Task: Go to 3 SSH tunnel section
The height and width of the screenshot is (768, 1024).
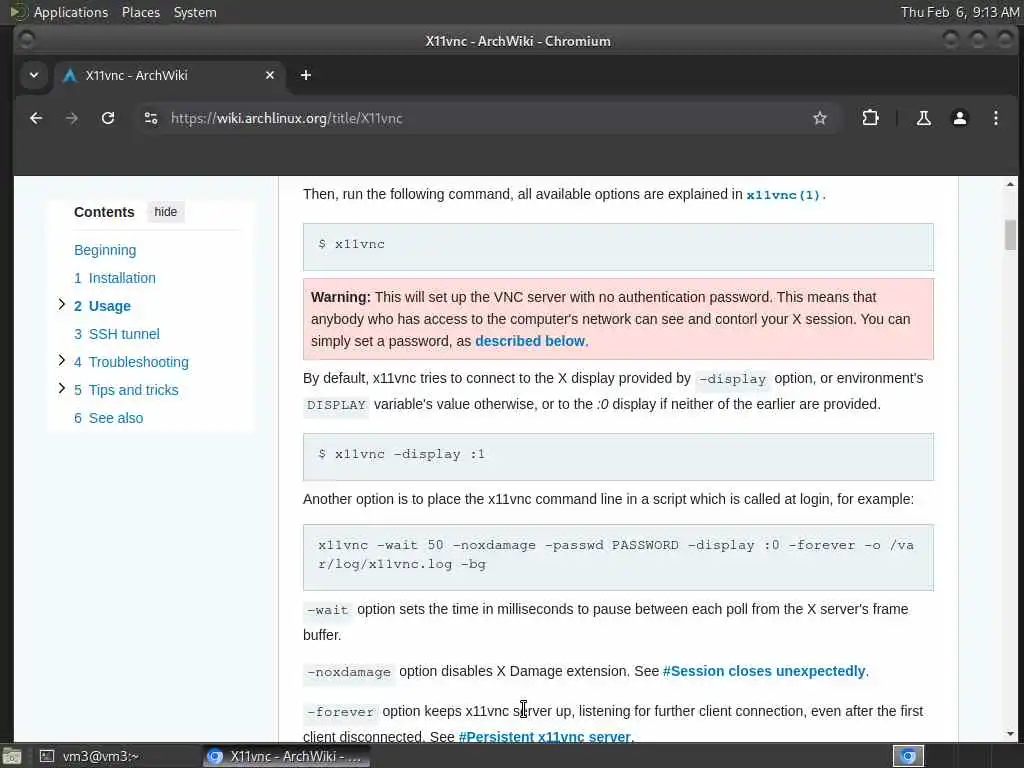Action: [117, 334]
